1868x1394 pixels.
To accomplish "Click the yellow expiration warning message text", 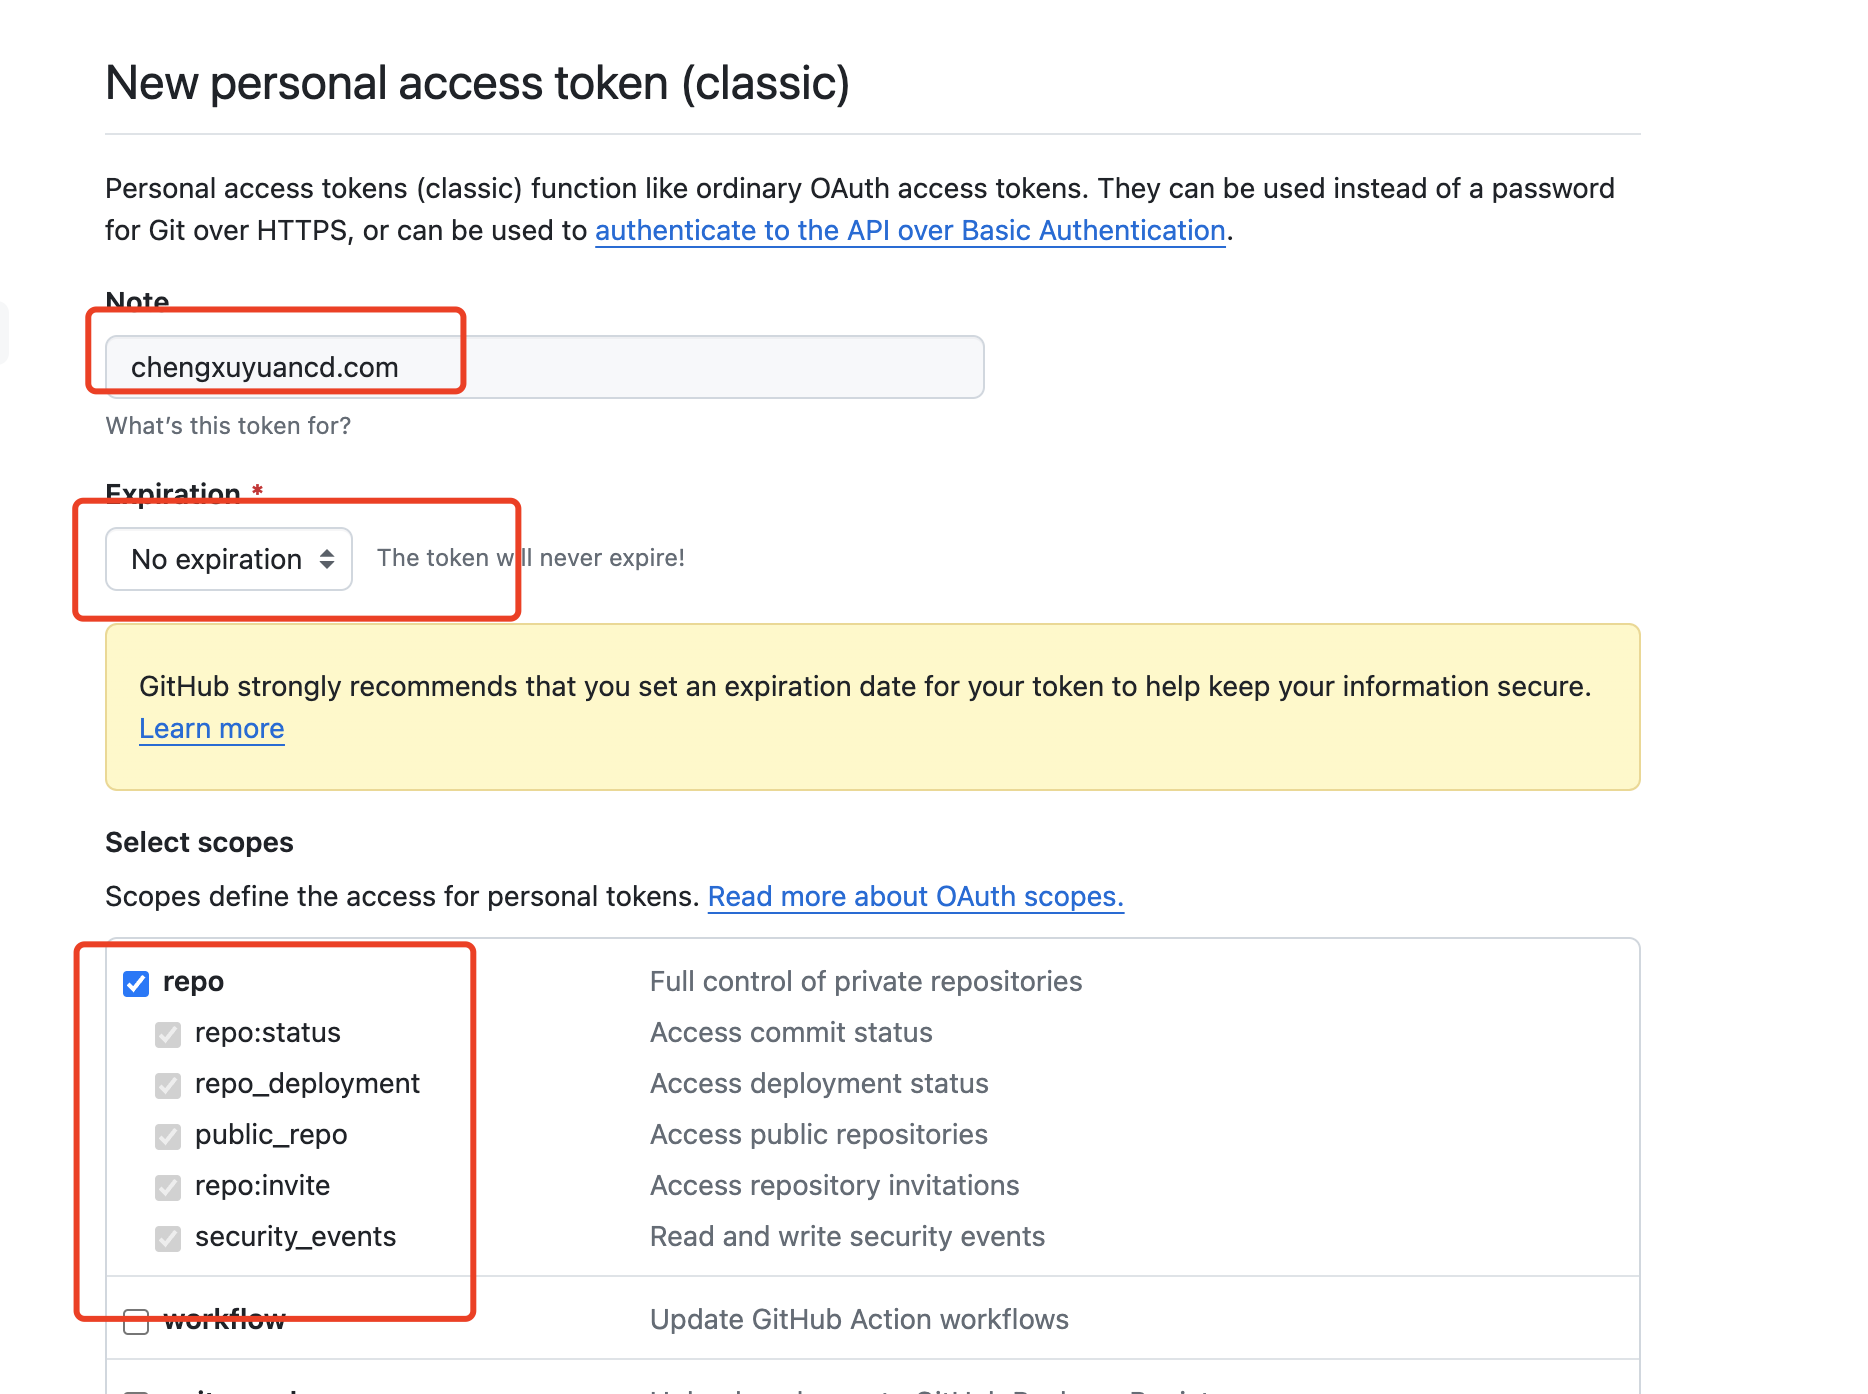I will coord(864,687).
